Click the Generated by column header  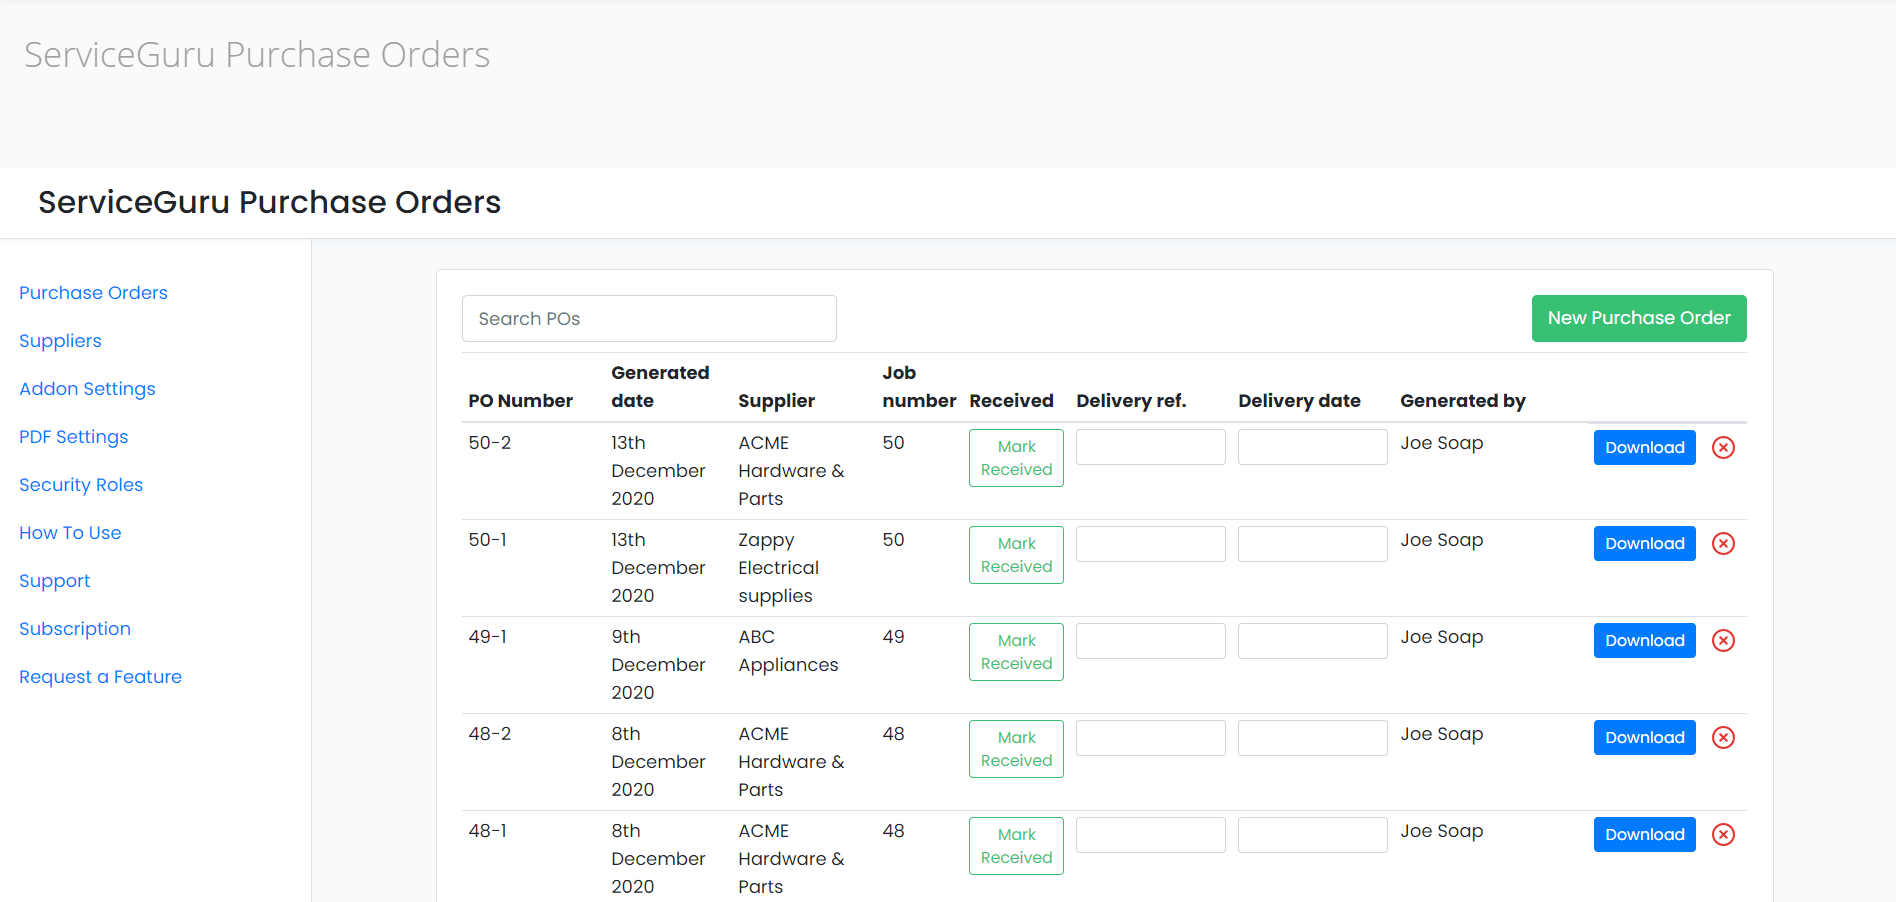1462,401
